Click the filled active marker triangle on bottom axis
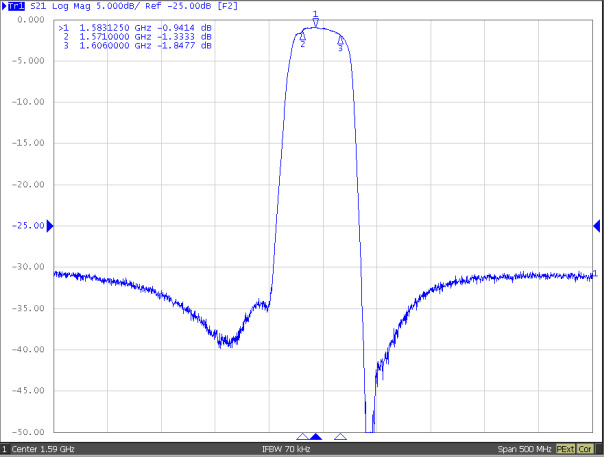This screenshot has height=457, width=604. (316, 437)
